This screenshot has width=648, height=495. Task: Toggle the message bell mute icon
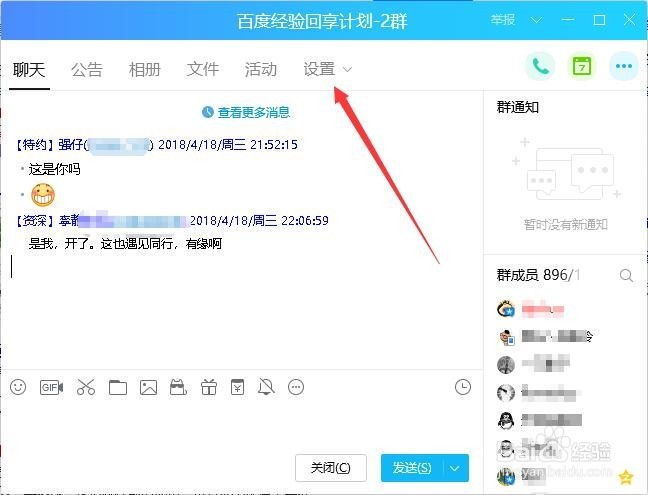point(266,387)
